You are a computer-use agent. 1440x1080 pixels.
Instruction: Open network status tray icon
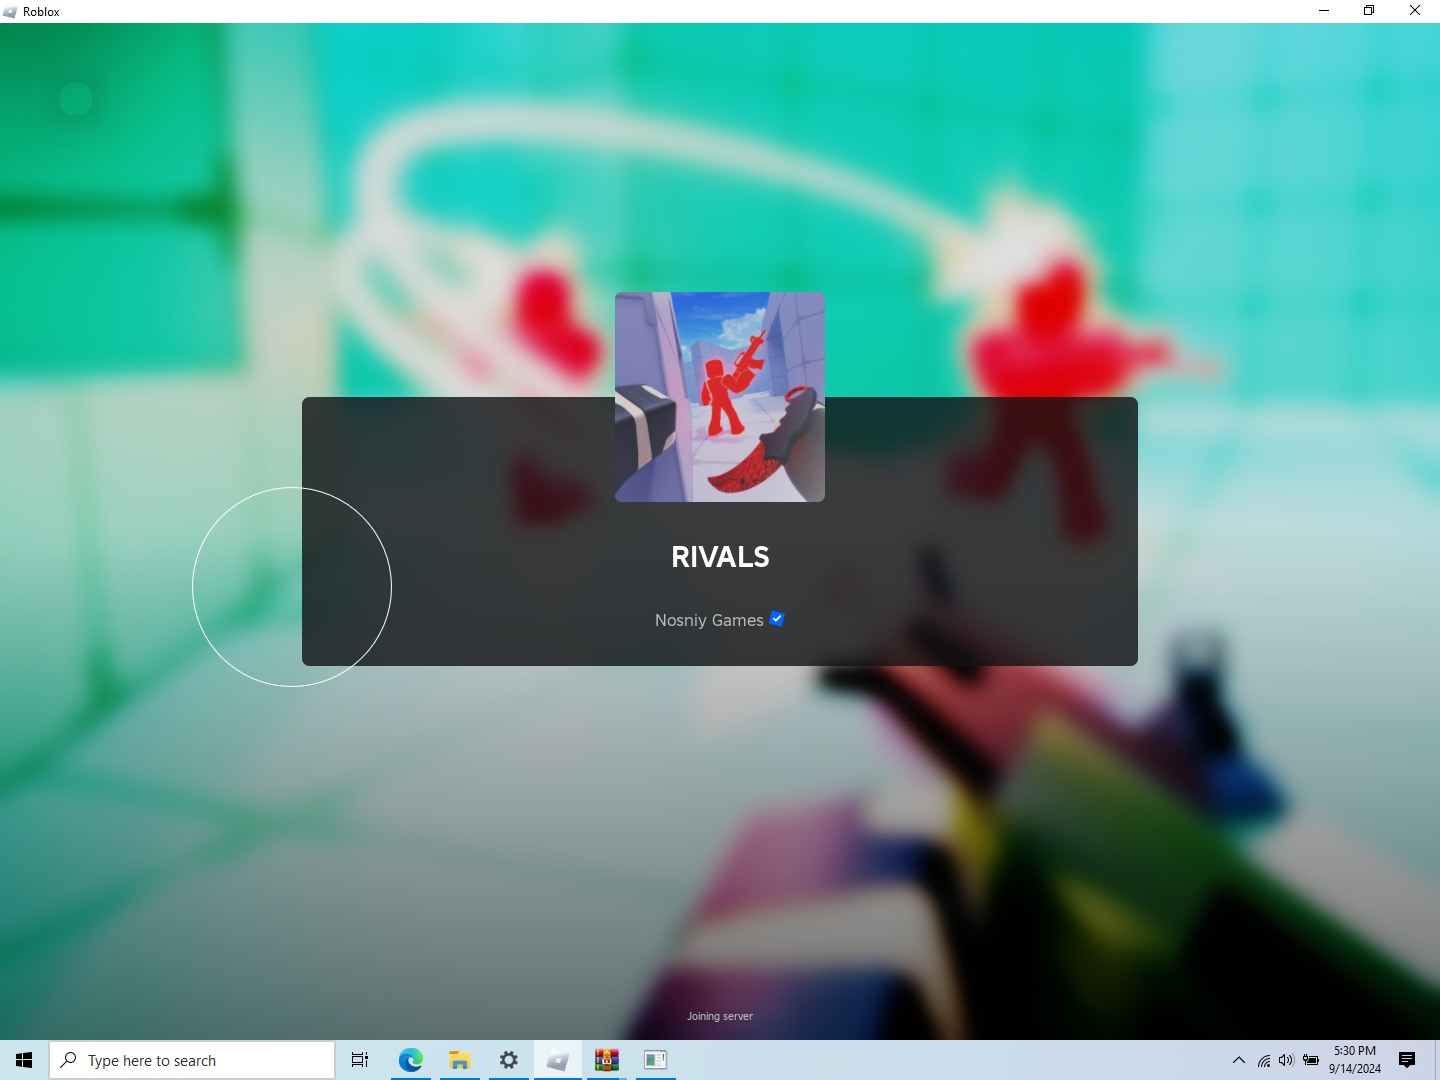1264,1060
